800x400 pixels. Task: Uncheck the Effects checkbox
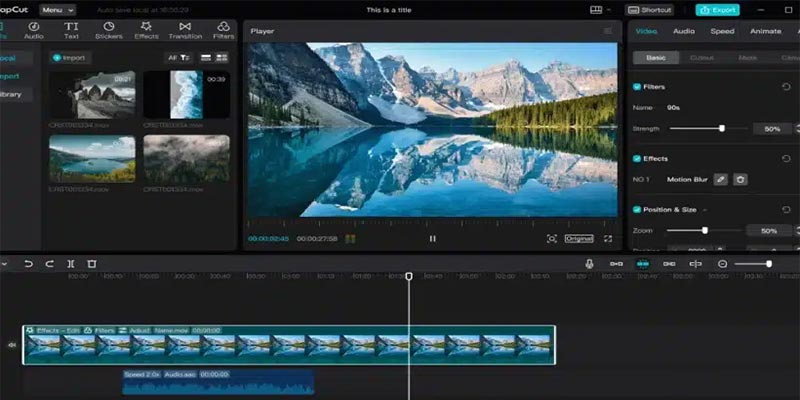click(x=637, y=159)
